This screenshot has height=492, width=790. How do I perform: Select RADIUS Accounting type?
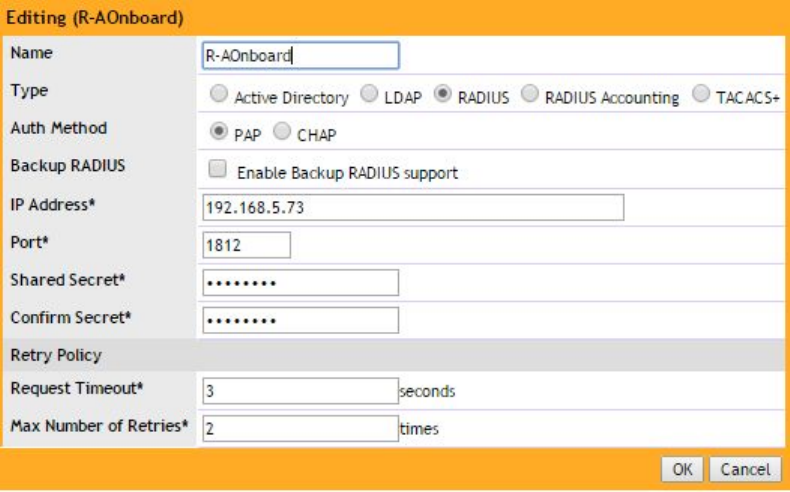click(530, 94)
